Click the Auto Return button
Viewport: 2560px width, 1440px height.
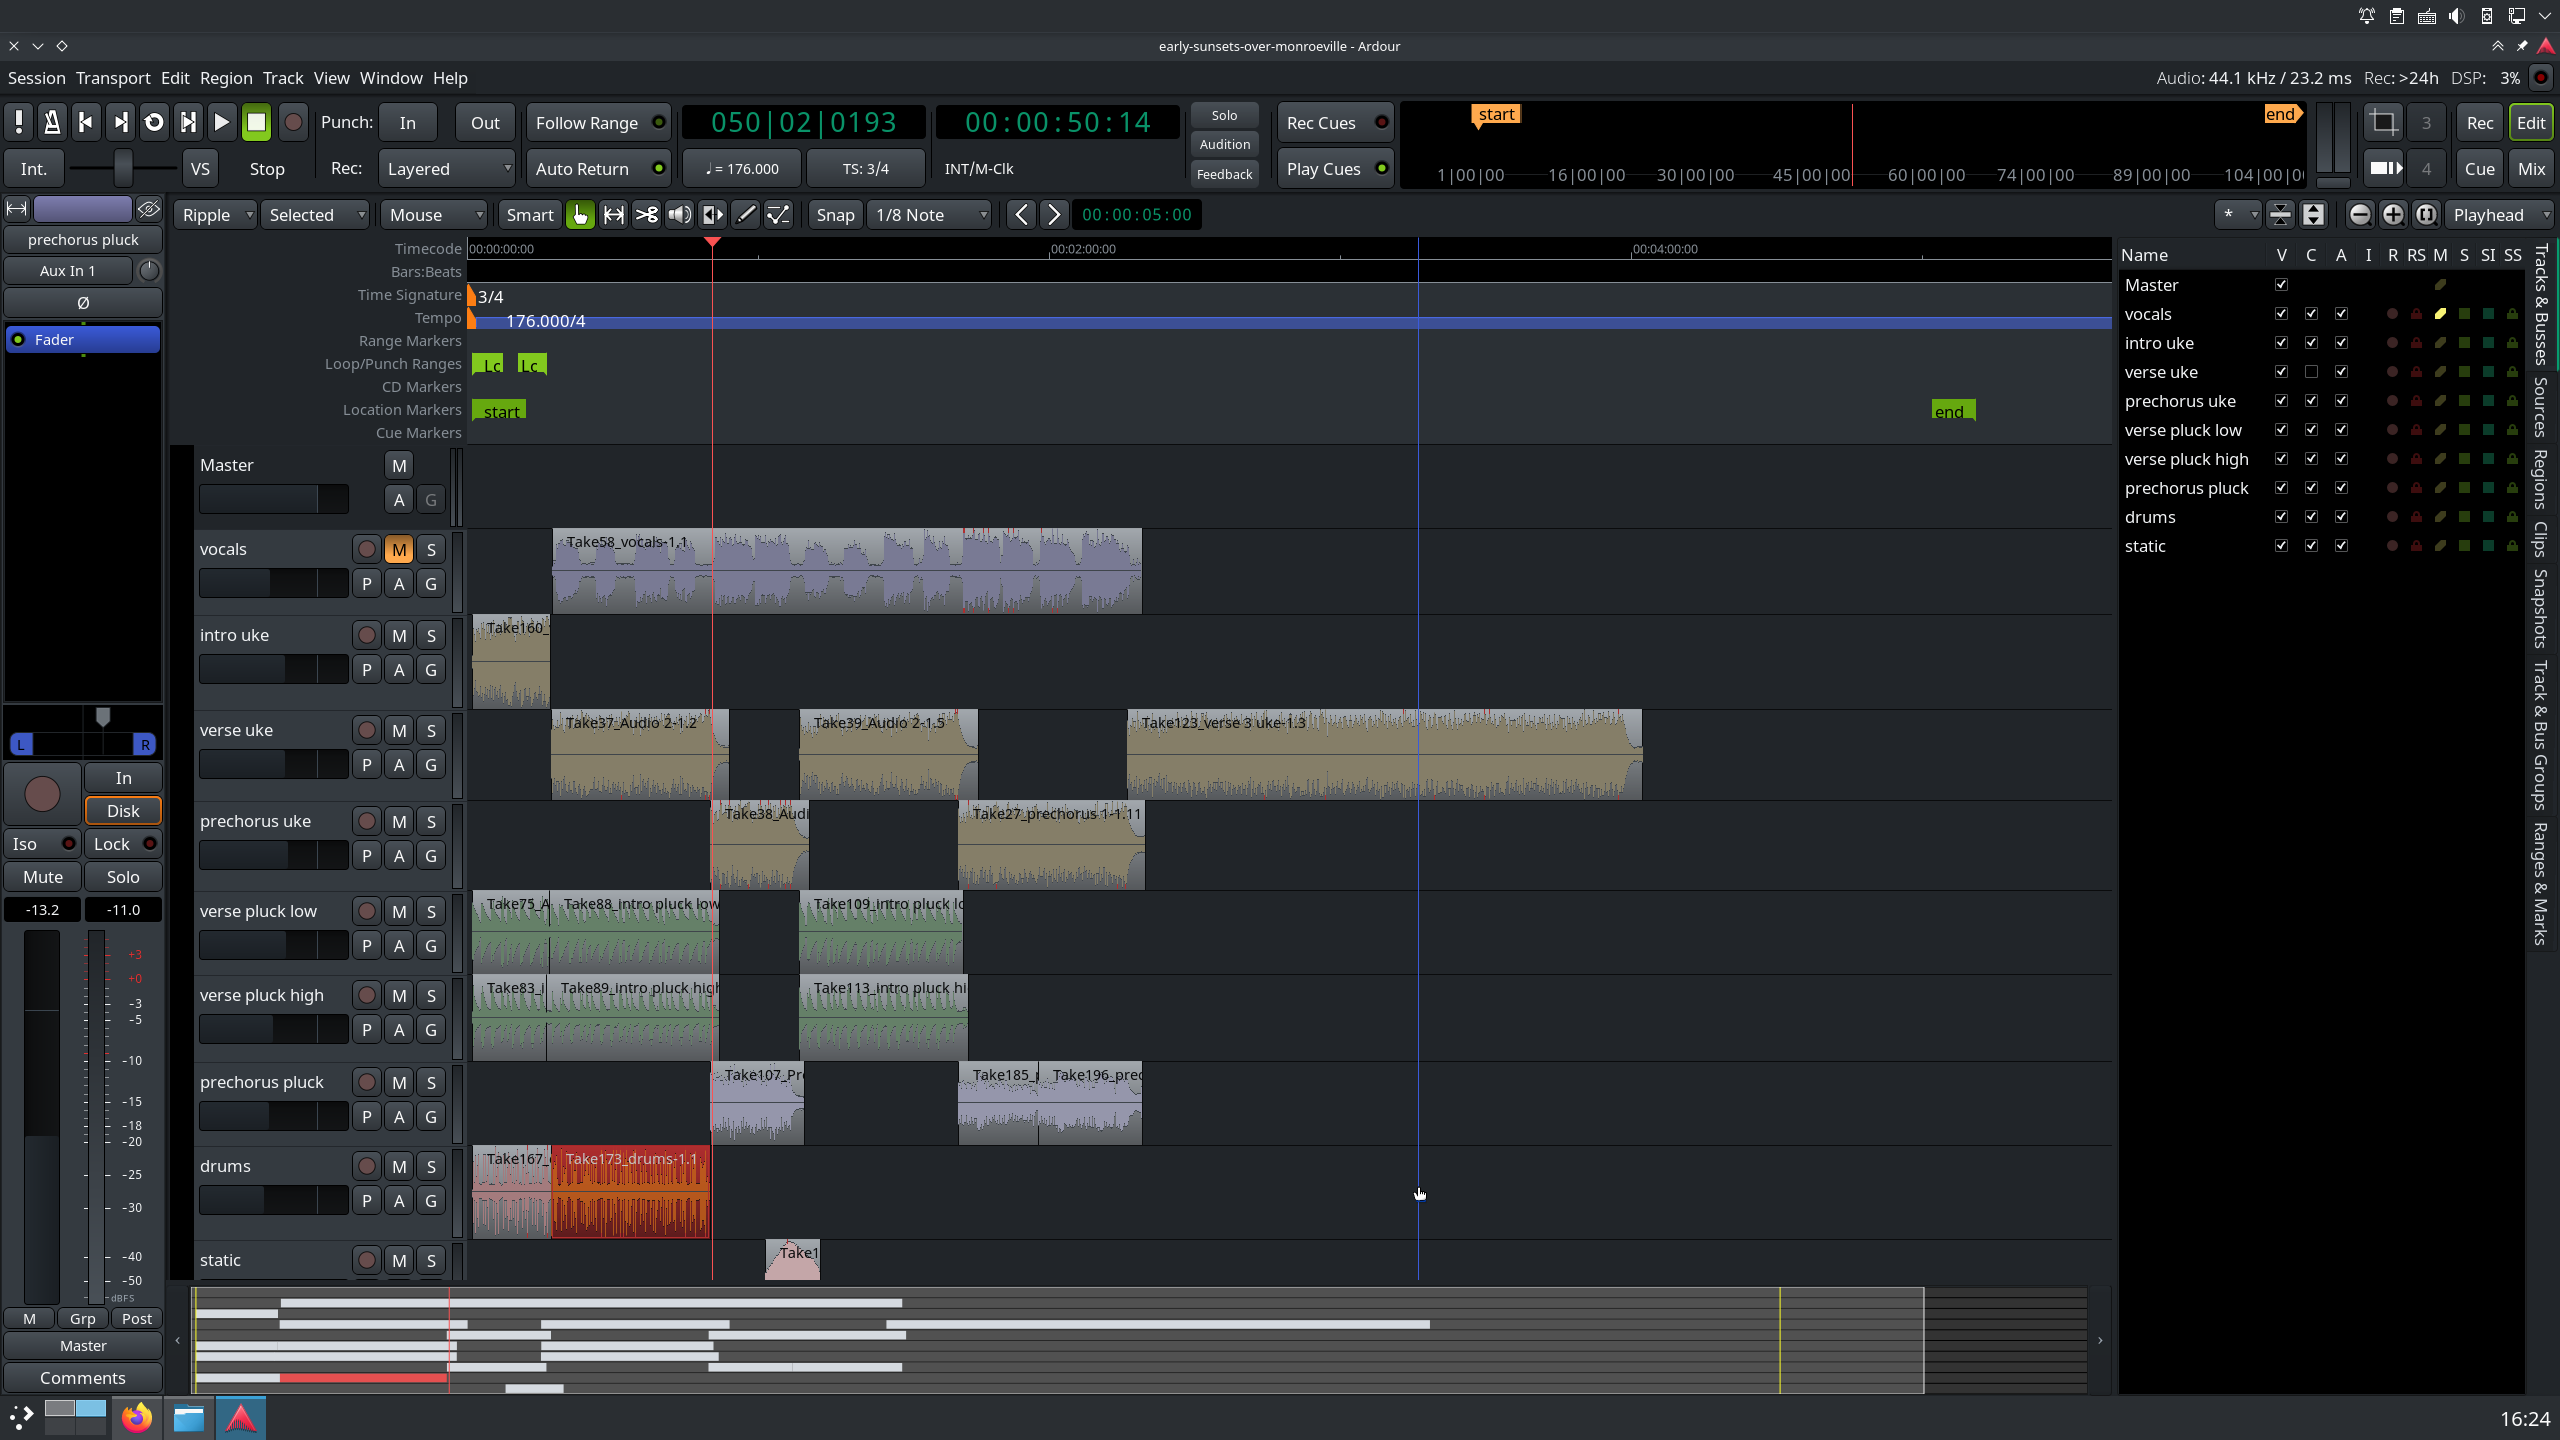coord(598,167)
